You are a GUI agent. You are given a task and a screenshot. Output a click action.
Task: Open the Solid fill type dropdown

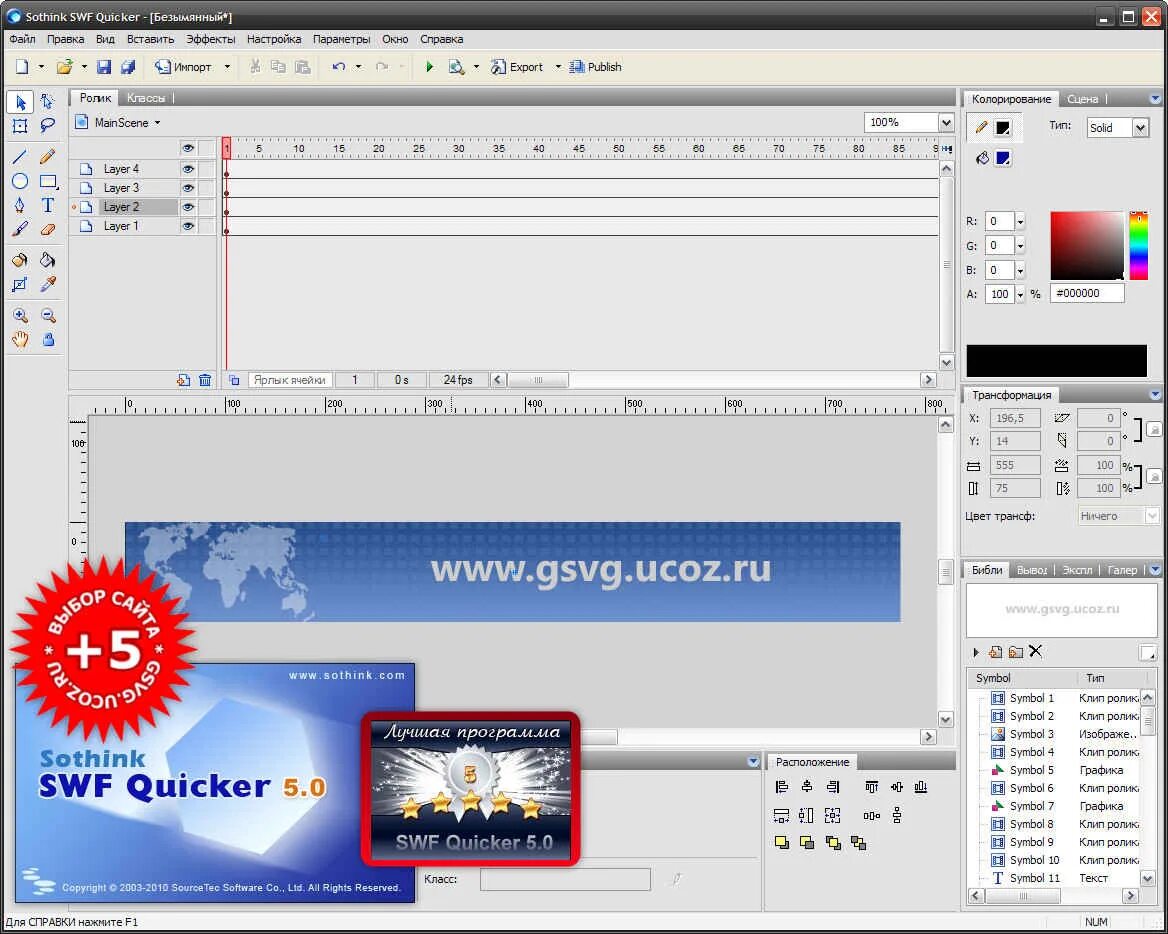pos(1140,128)
